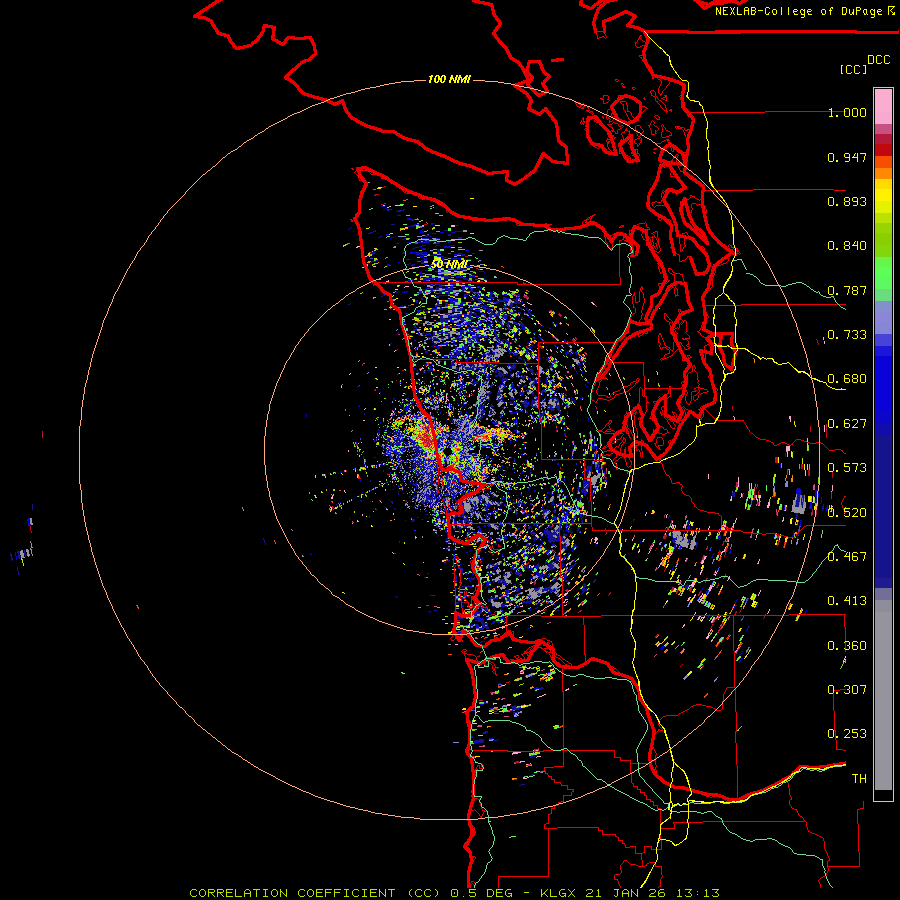Click the 0.413 scale value
900x900 pixels.
[847, 601]
